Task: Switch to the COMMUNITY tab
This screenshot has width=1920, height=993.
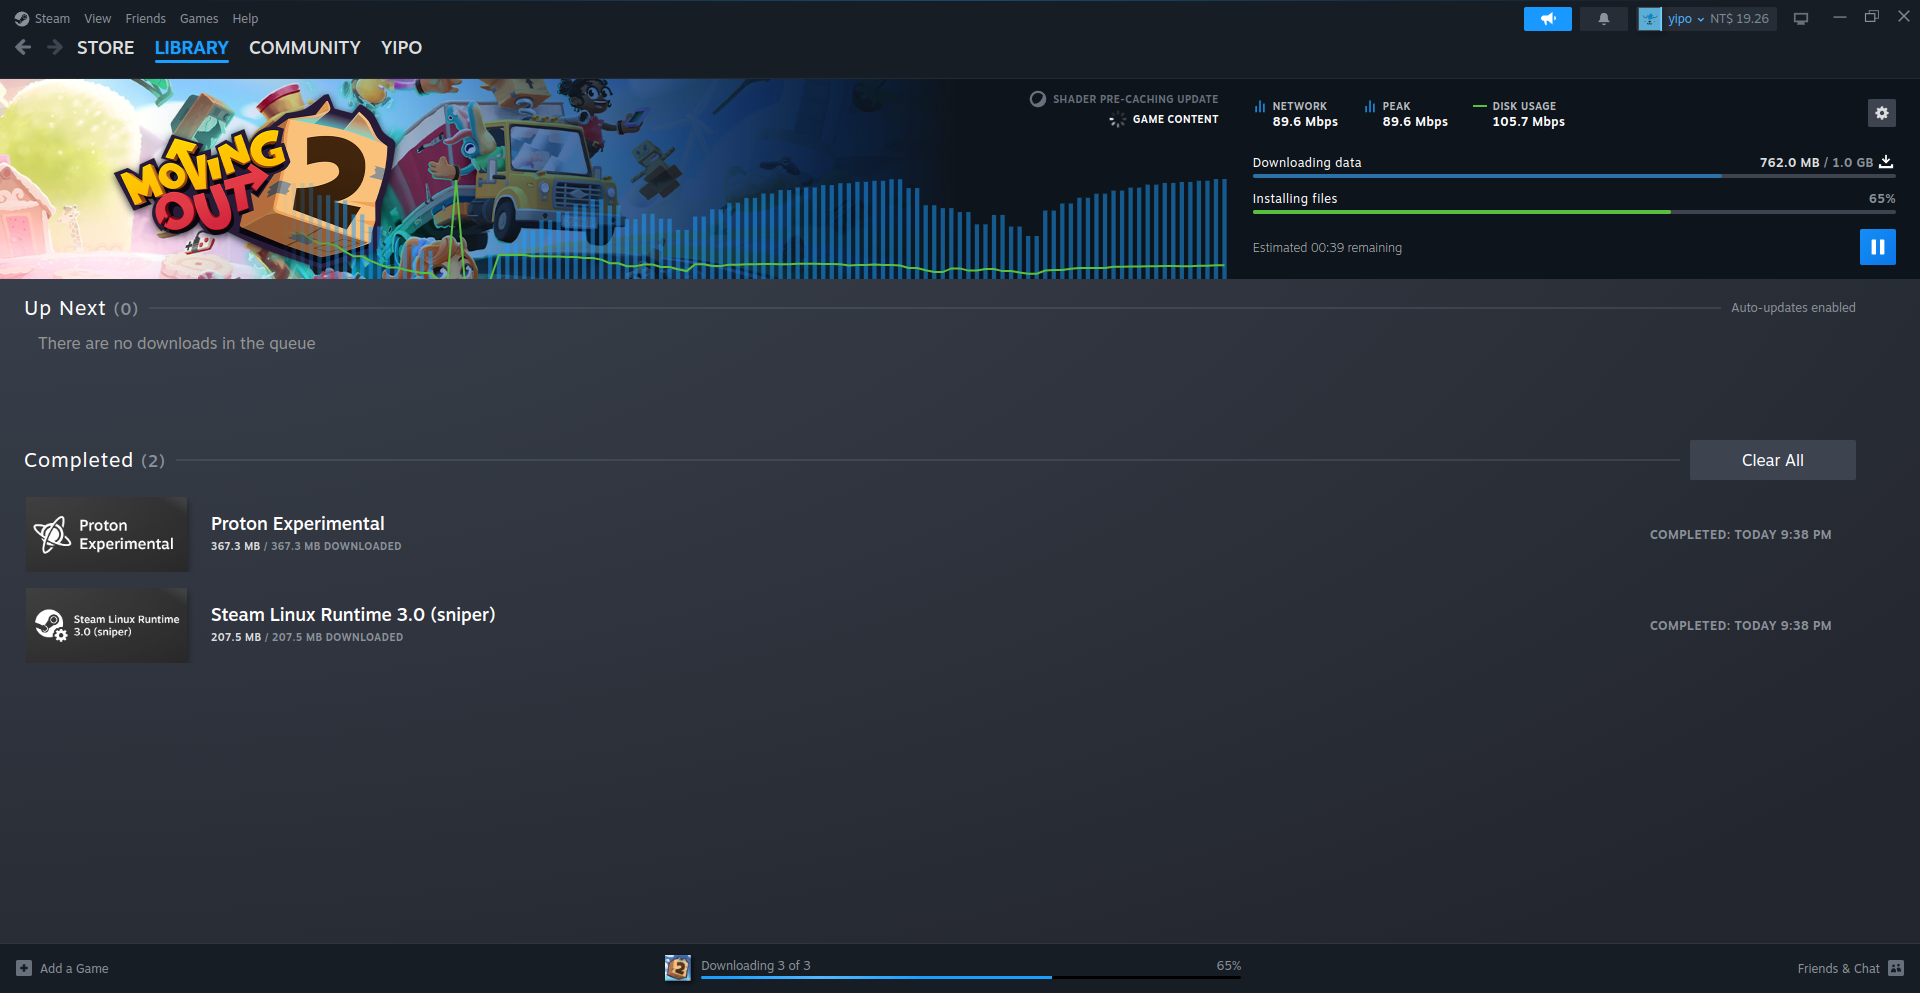Action: pos(304,48)
